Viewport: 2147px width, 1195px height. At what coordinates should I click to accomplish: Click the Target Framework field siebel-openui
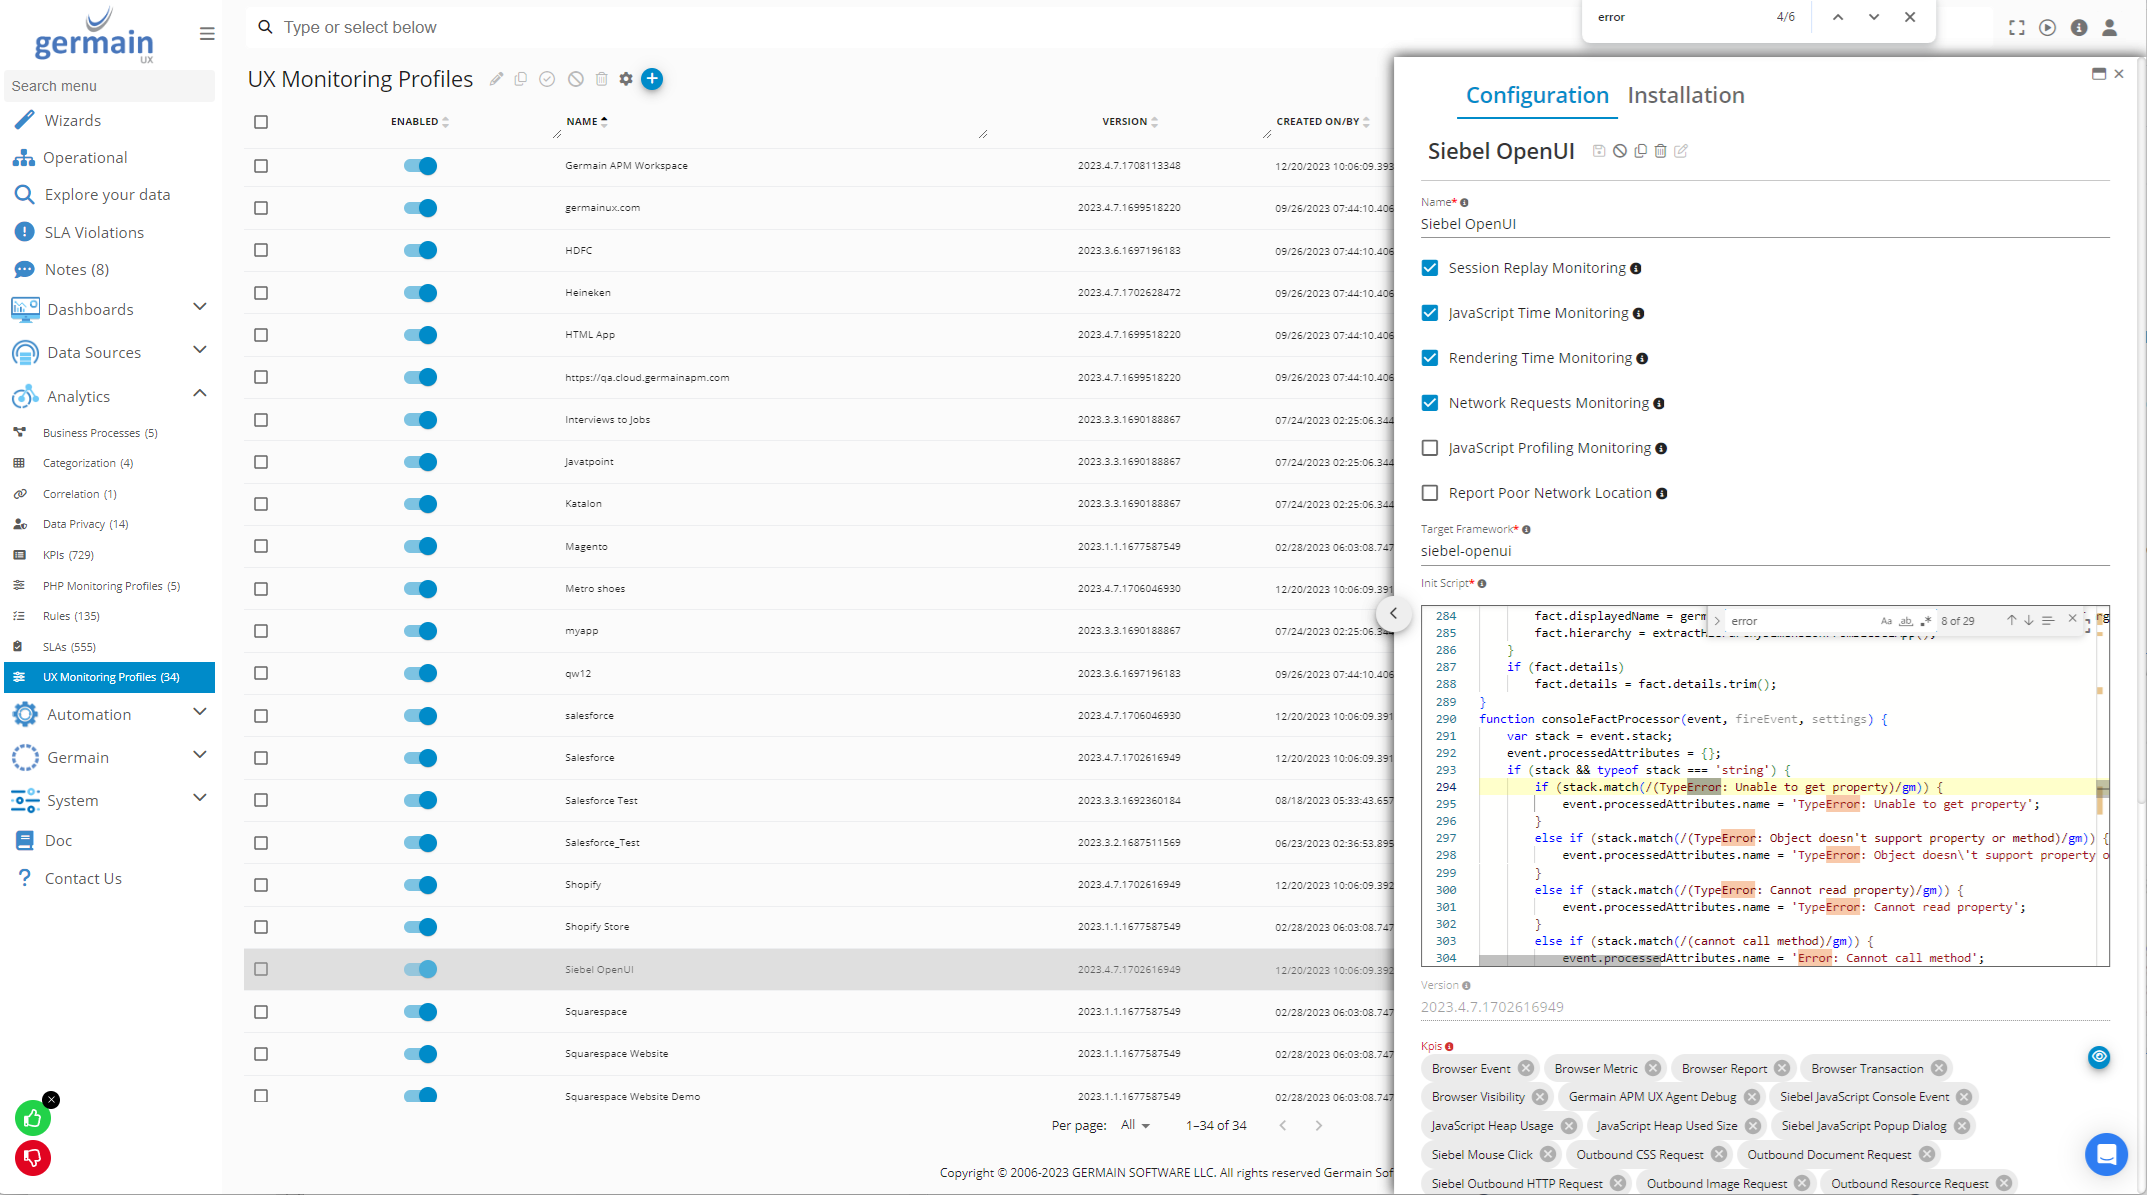pos(1765,551)
